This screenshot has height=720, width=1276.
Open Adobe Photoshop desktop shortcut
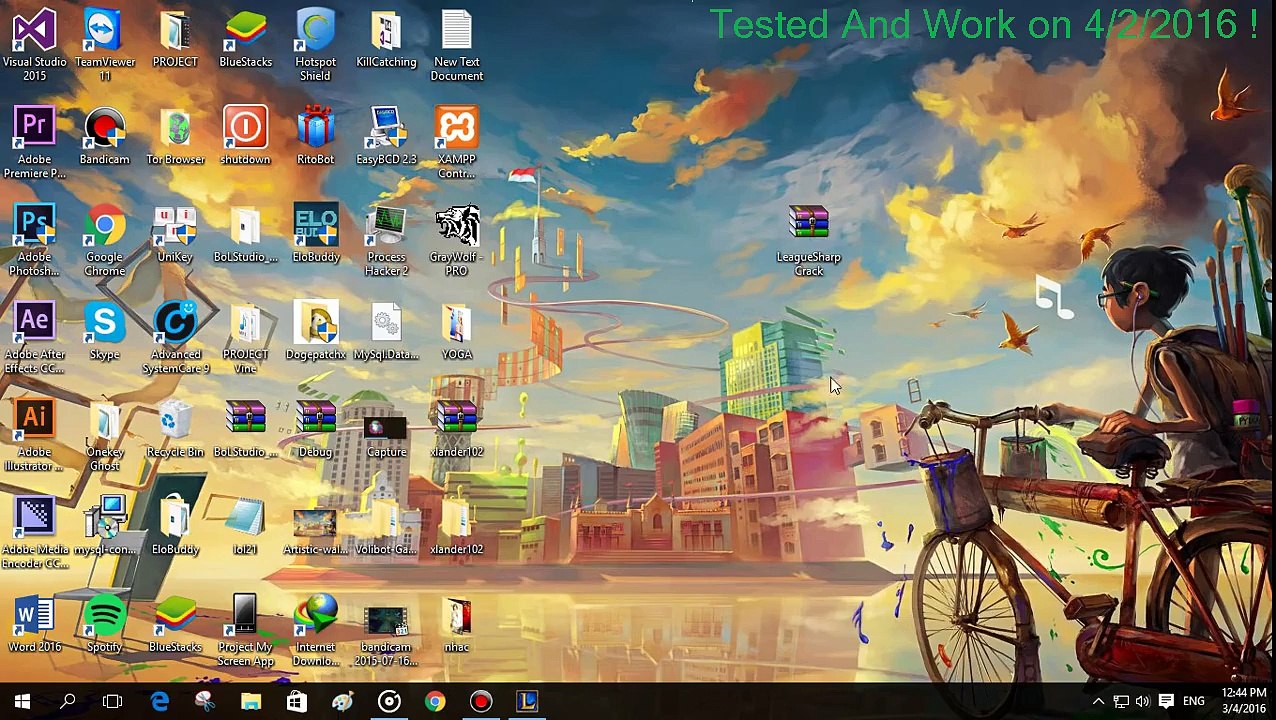click(34, 240)
